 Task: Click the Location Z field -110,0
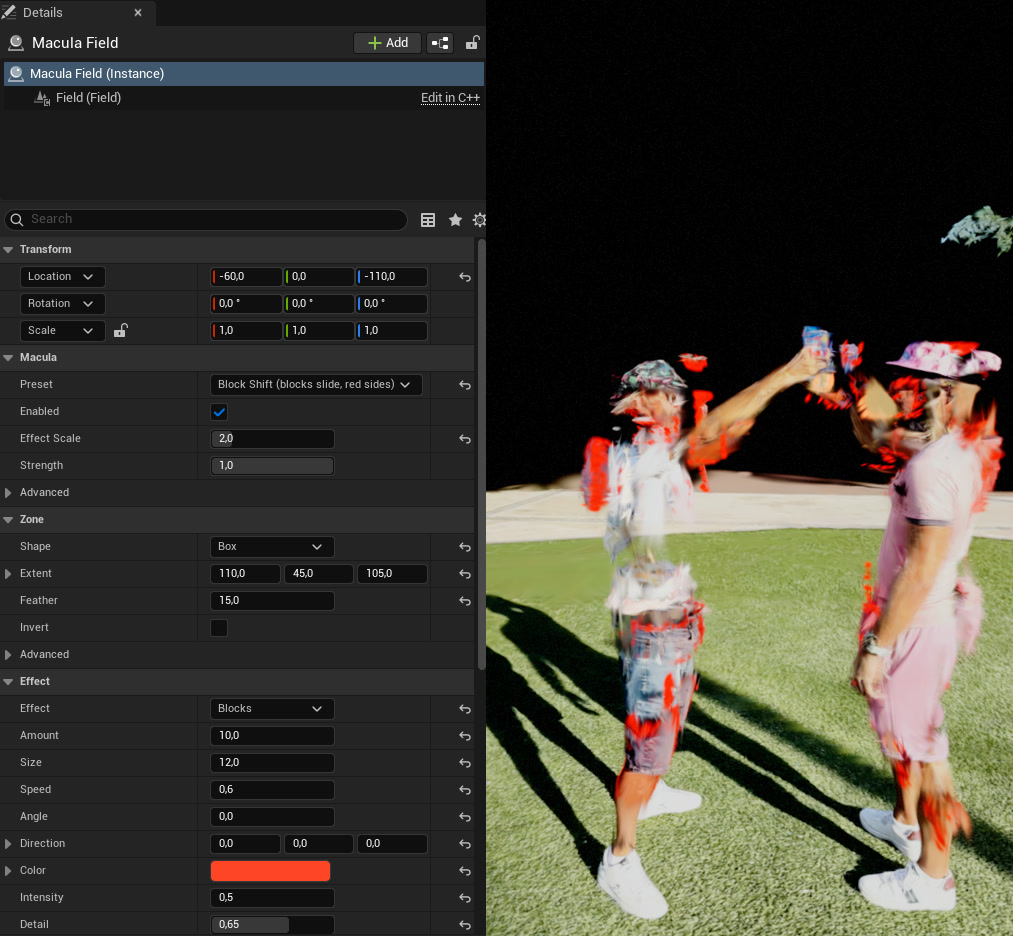coord(392,277)
